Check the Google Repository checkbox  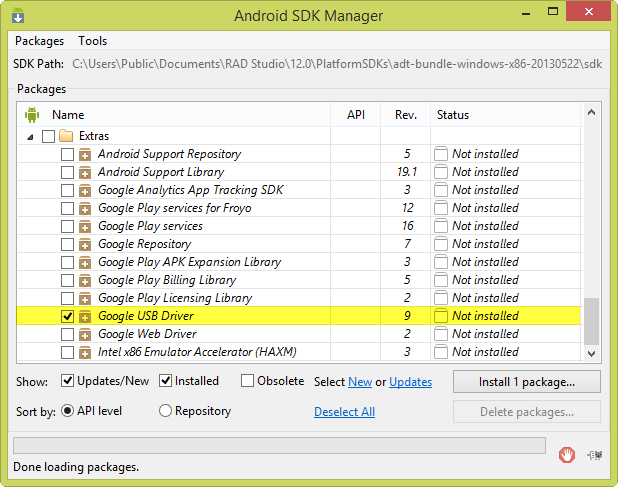point(67,244)
